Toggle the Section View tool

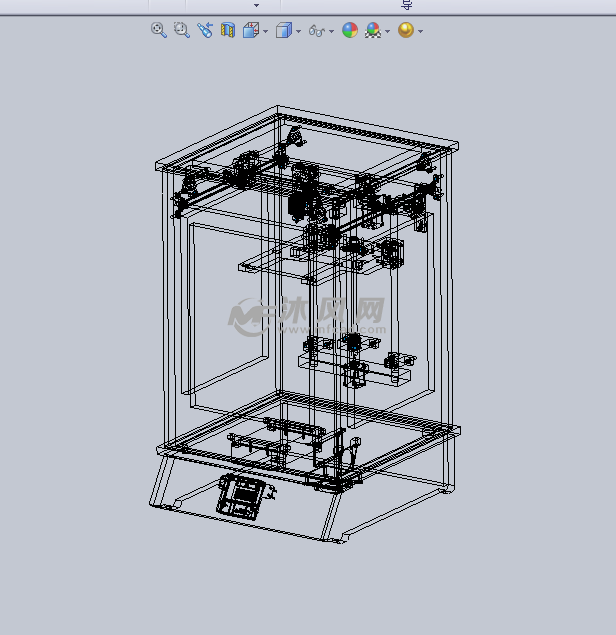[228, 31]
